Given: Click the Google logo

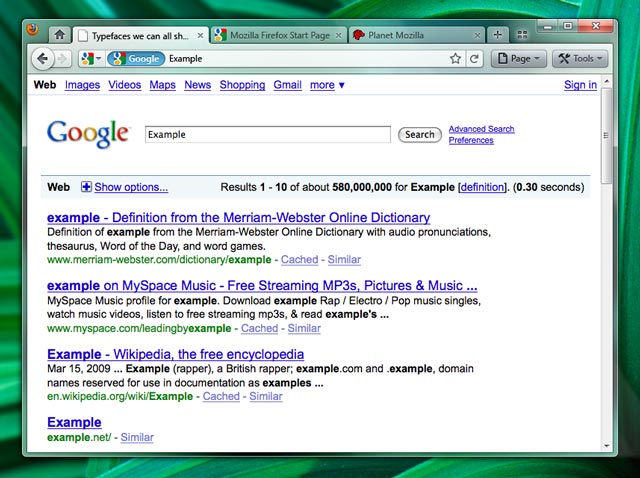Looking at the screenshot, I should click(88, 134).
